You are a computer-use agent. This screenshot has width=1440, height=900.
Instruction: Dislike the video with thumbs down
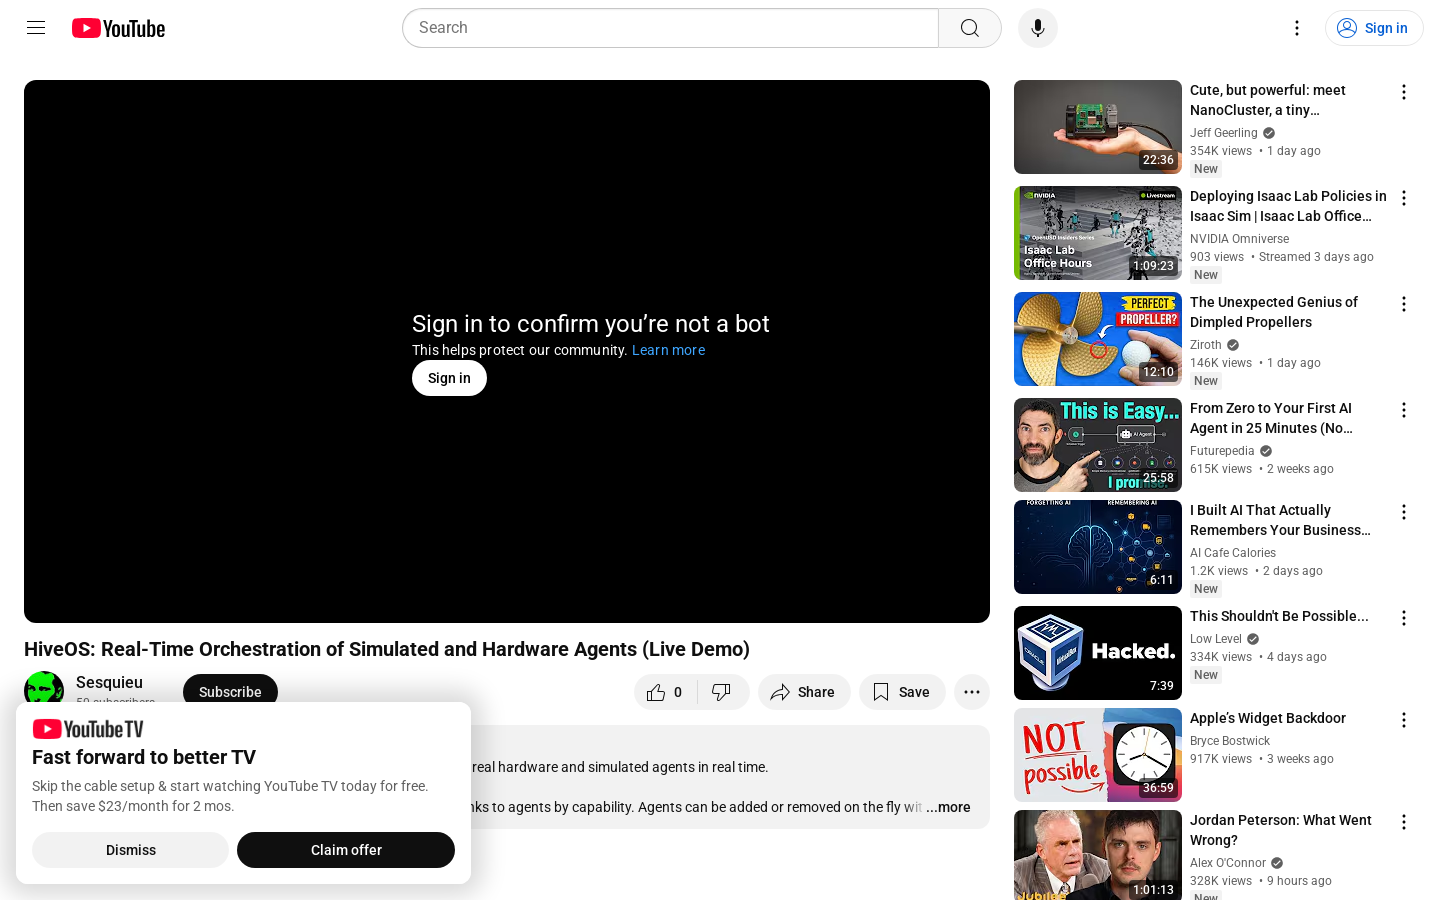722,692
